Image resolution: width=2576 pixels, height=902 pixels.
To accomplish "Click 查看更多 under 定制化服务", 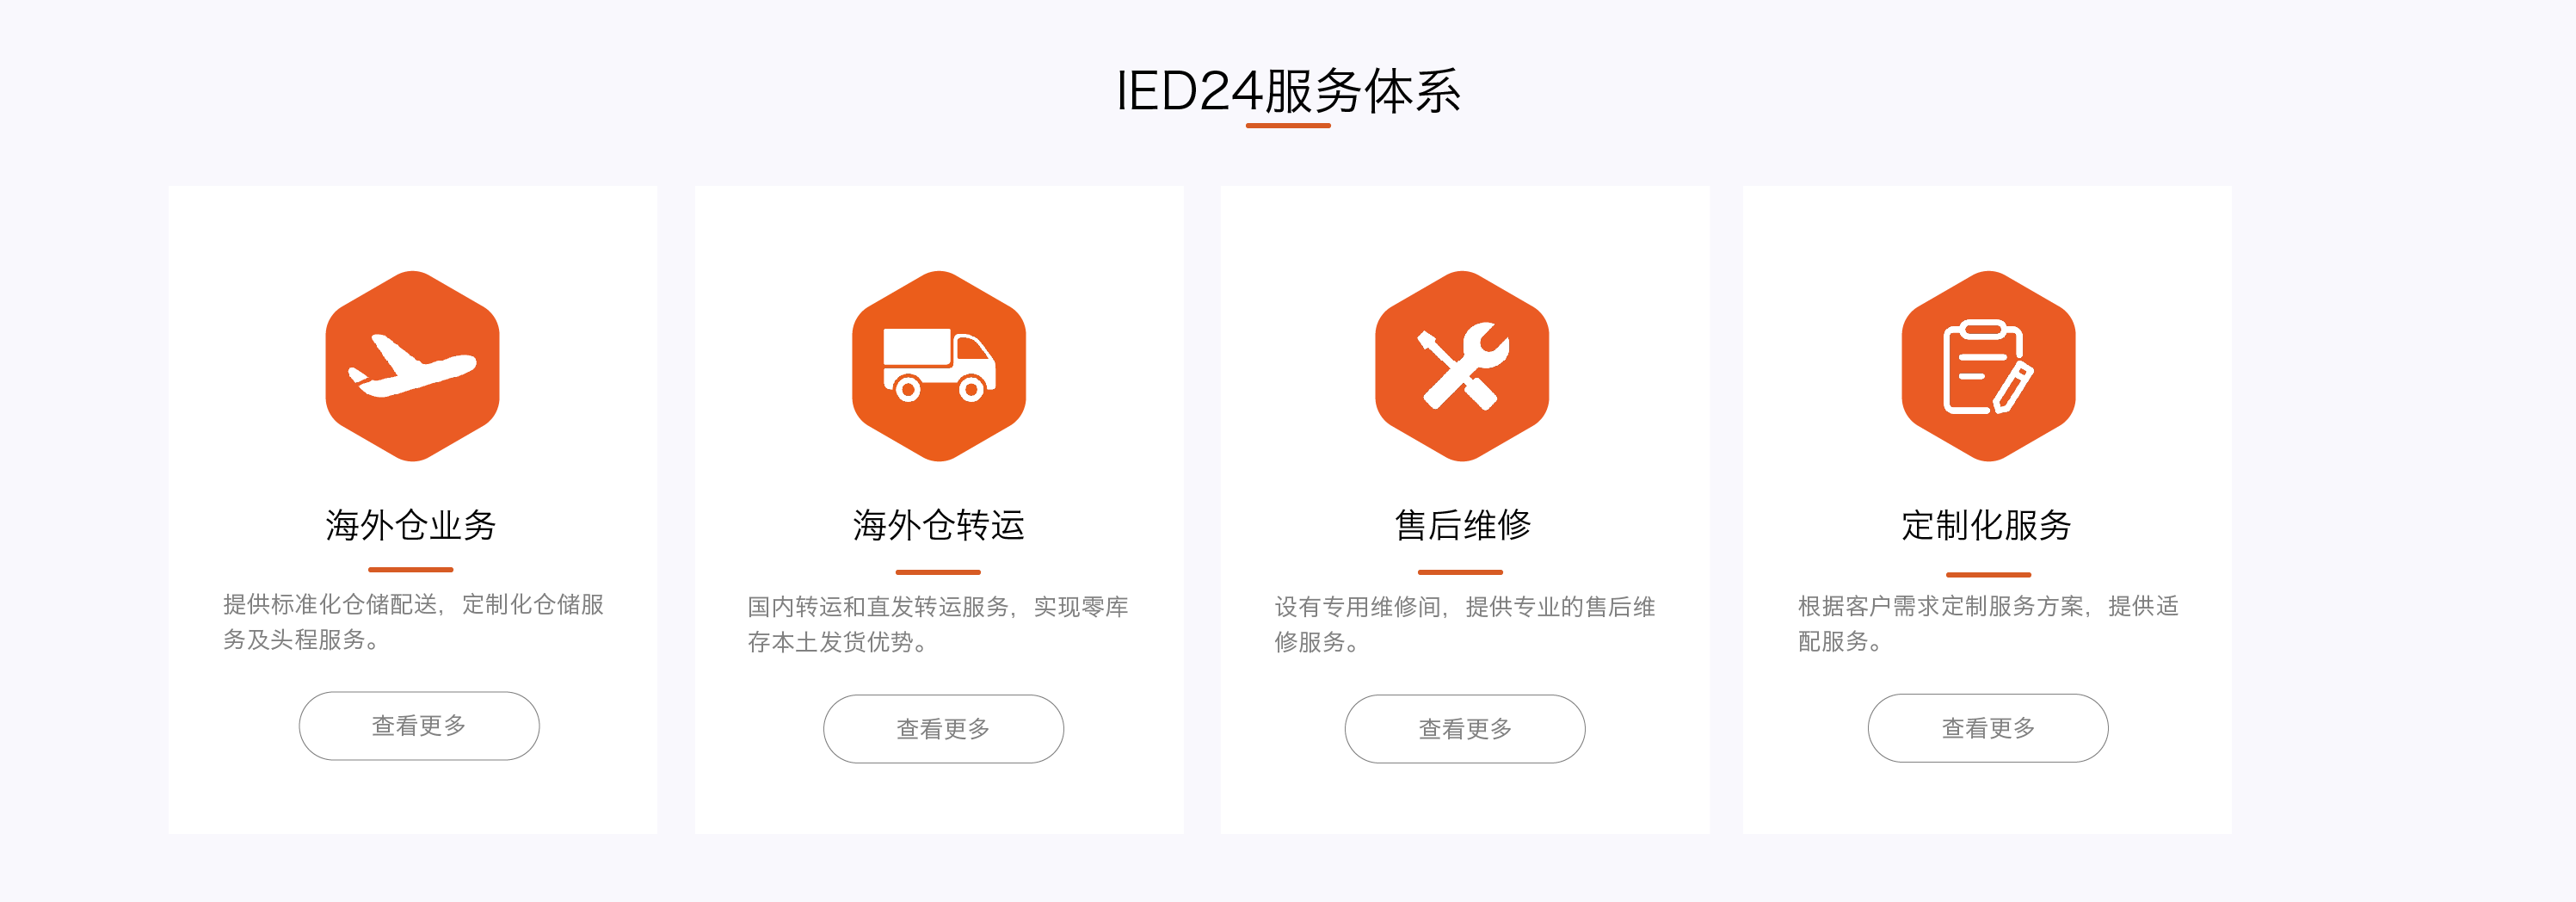I will coord(1988,728).
